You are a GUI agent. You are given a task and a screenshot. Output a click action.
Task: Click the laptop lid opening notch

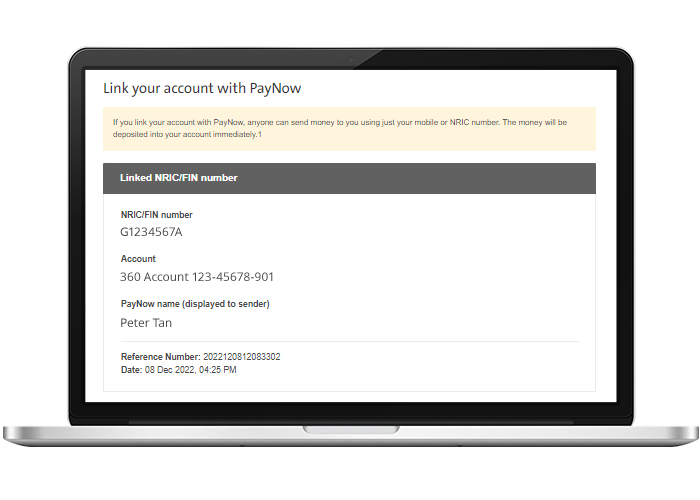(x=351, y=429)
